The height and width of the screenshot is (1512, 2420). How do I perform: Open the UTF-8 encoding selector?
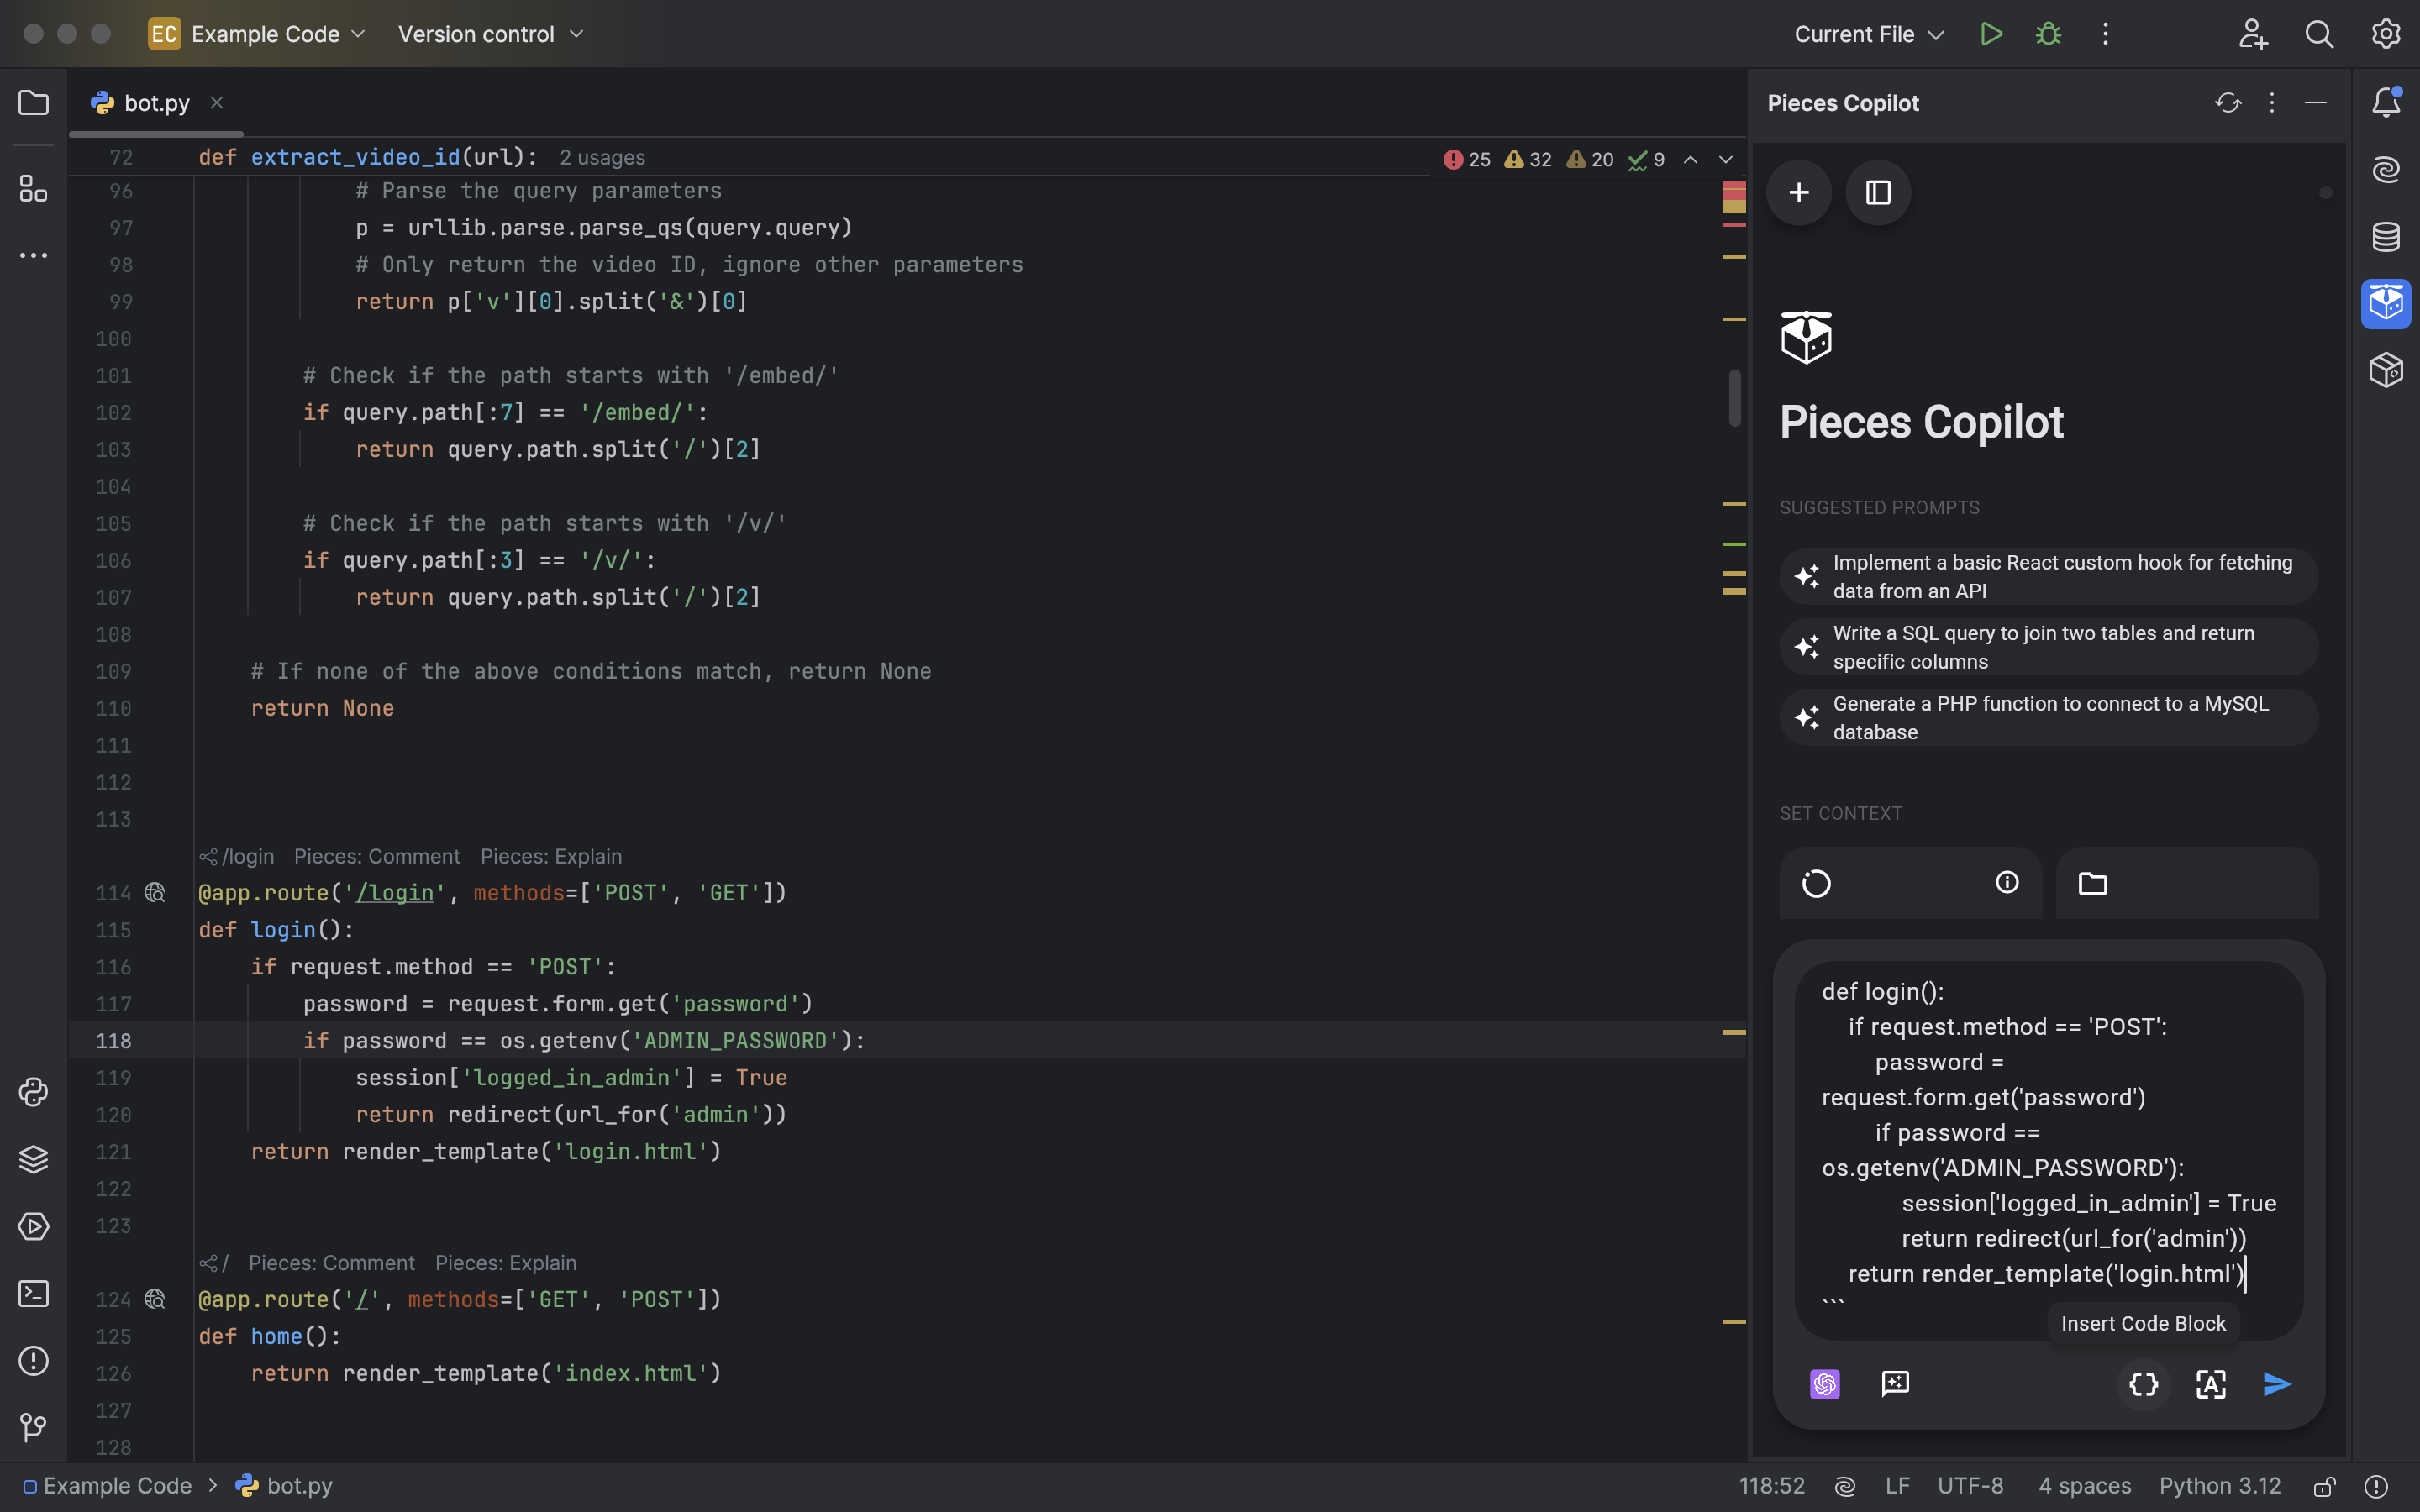(x=1970, y=1486)
